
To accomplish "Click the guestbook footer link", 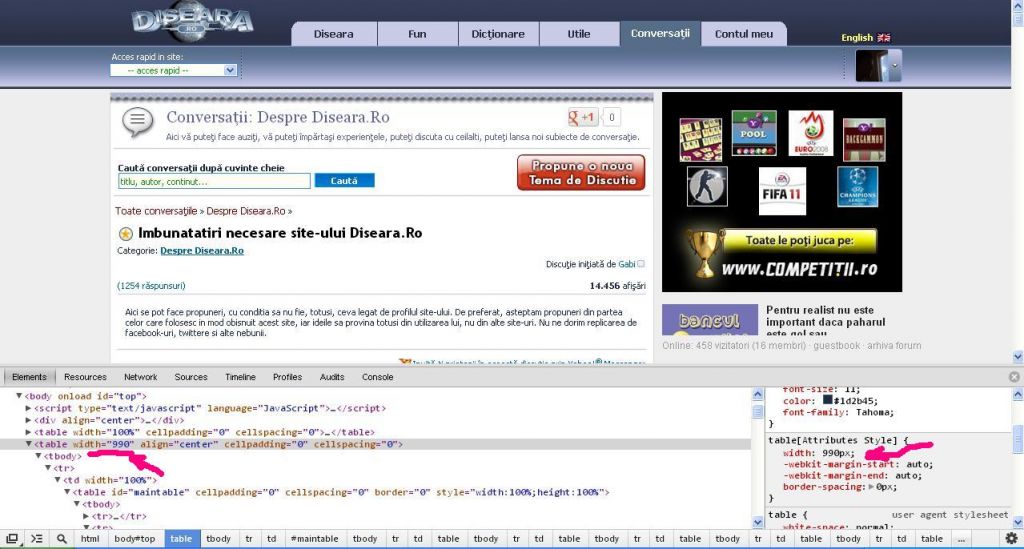I will coord(837,345).
